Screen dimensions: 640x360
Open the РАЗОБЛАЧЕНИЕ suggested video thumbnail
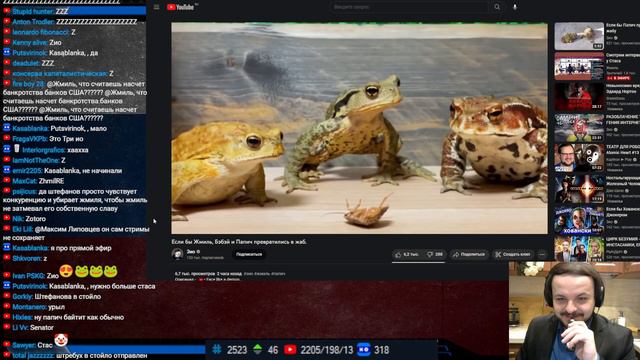[579, 127]
